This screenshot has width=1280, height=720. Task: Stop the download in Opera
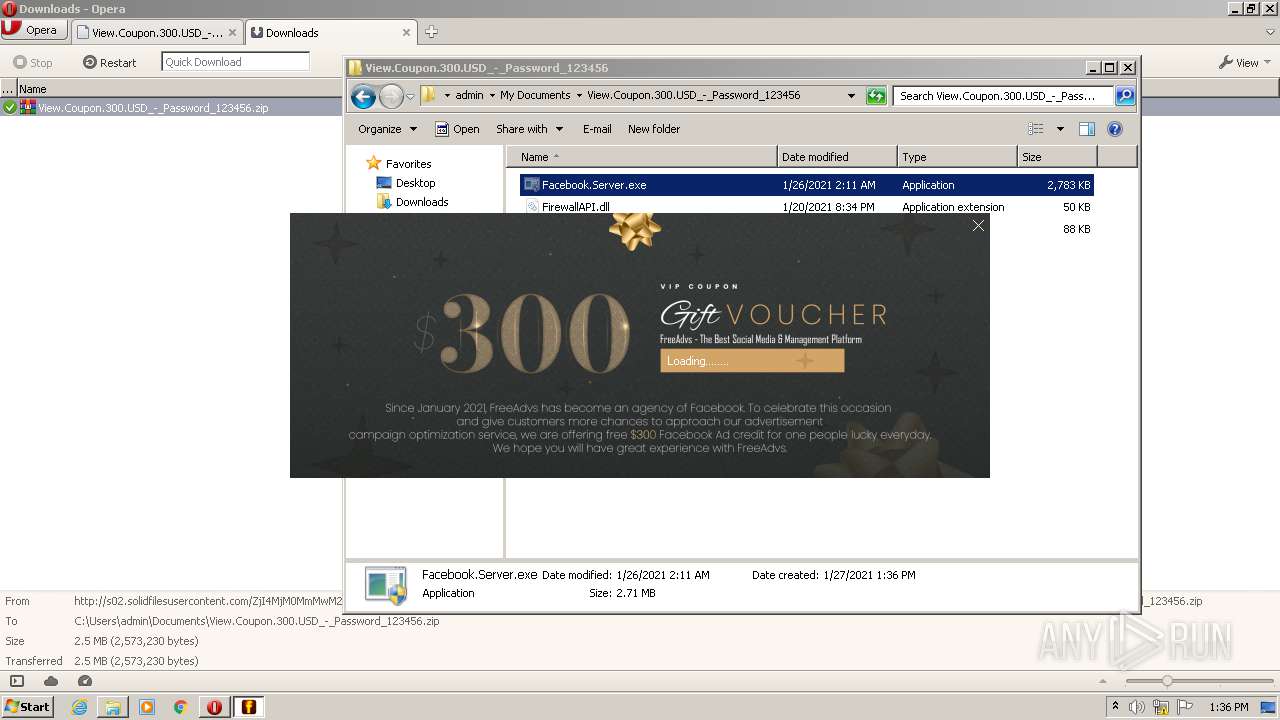click(x=33, y=62)
